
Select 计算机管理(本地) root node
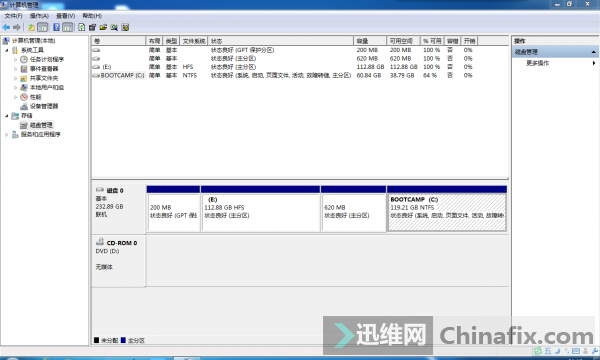(x=33, y=41)
